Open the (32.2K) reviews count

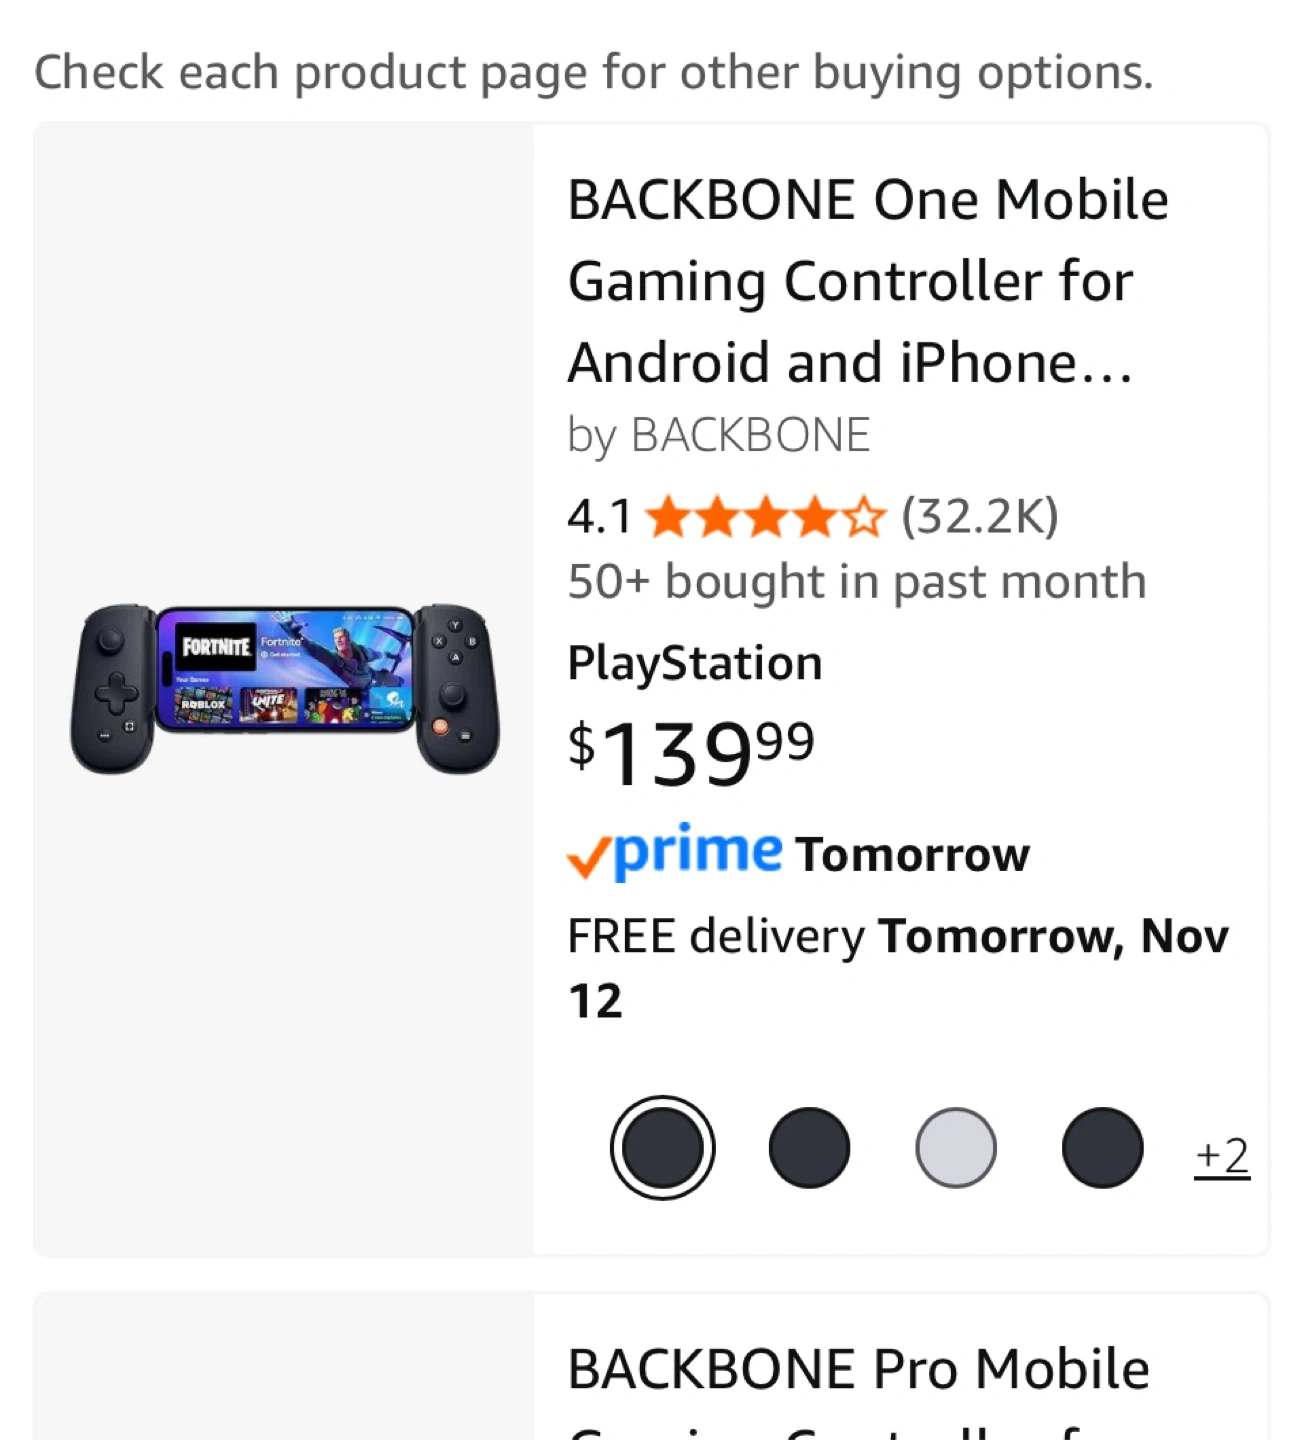979,517
